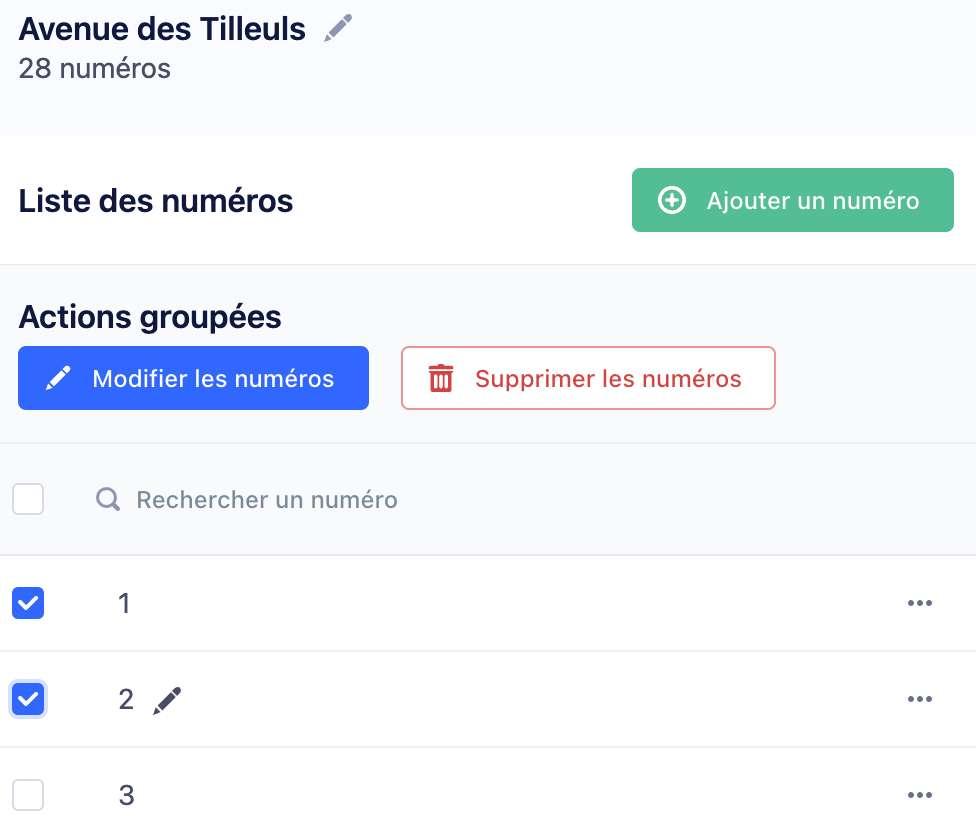The height and width of the screenshot is (816, 976).
Task: Edit street name Avenue des Tilleuls pencil
Action: pyautogui.click(x=338, y=28)
